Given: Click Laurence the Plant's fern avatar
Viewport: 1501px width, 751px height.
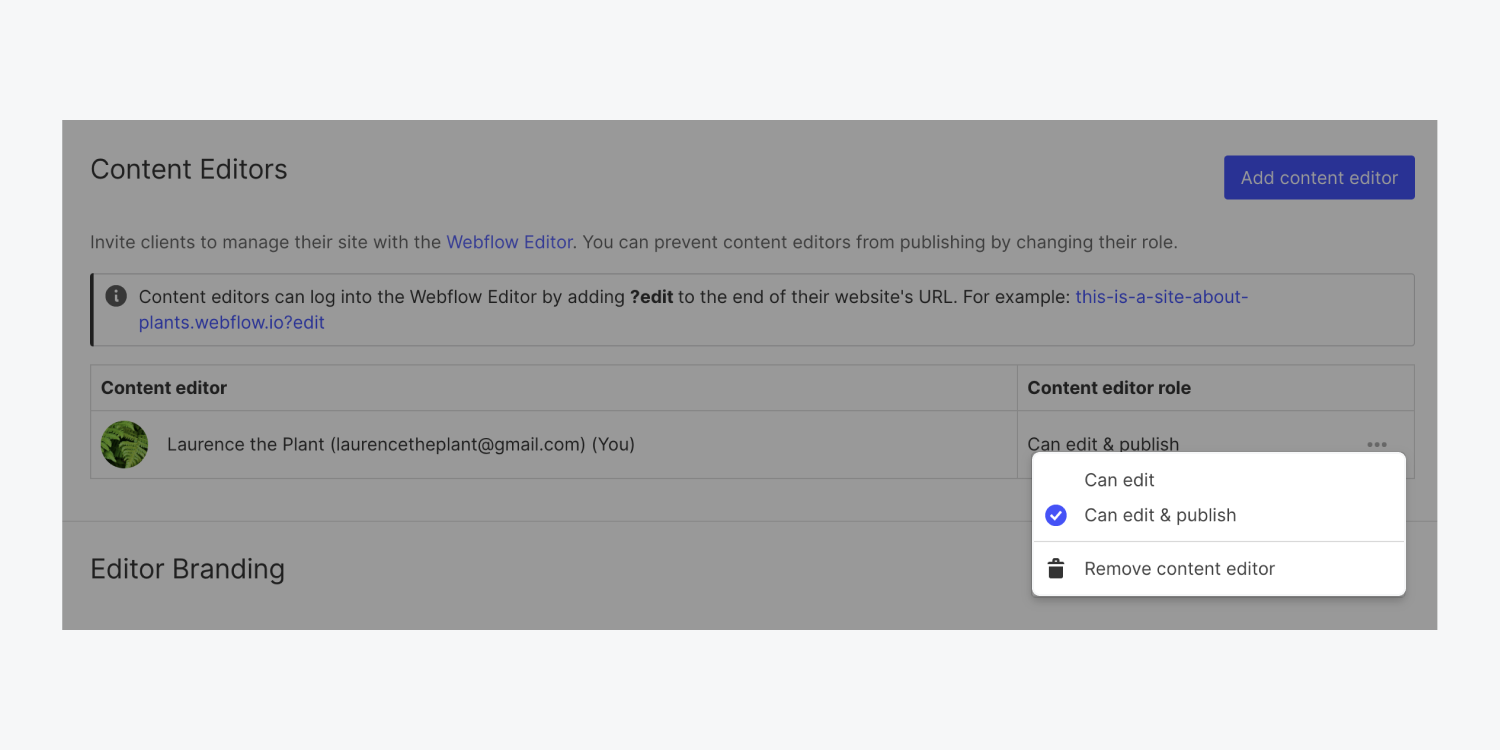Looking at the screenshot, I should (x=125, y=444).
